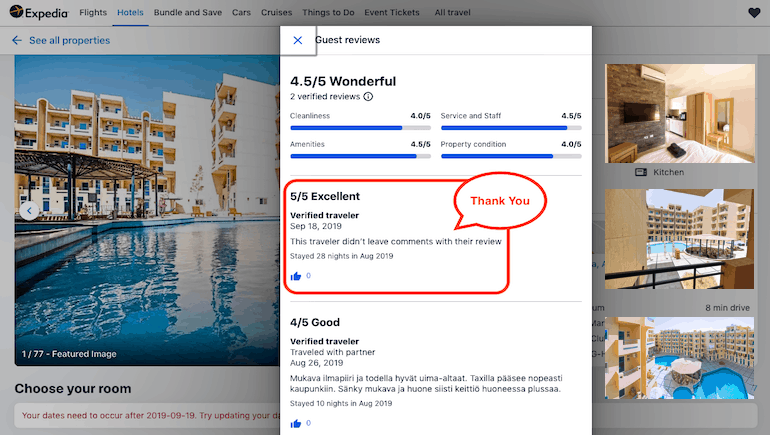This screenshot has height=435, width=770.
Task: Select 'Aug 26, 2019' review date
Action: pyautogui.click(x=316, y=363)
